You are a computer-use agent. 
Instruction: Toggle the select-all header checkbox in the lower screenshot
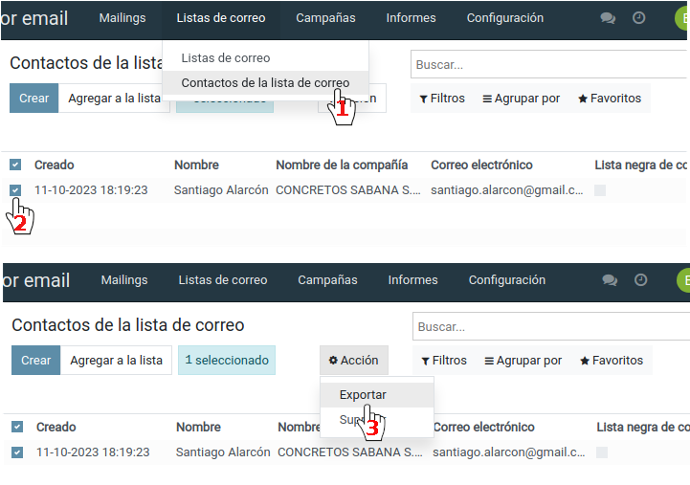point(16,427)
